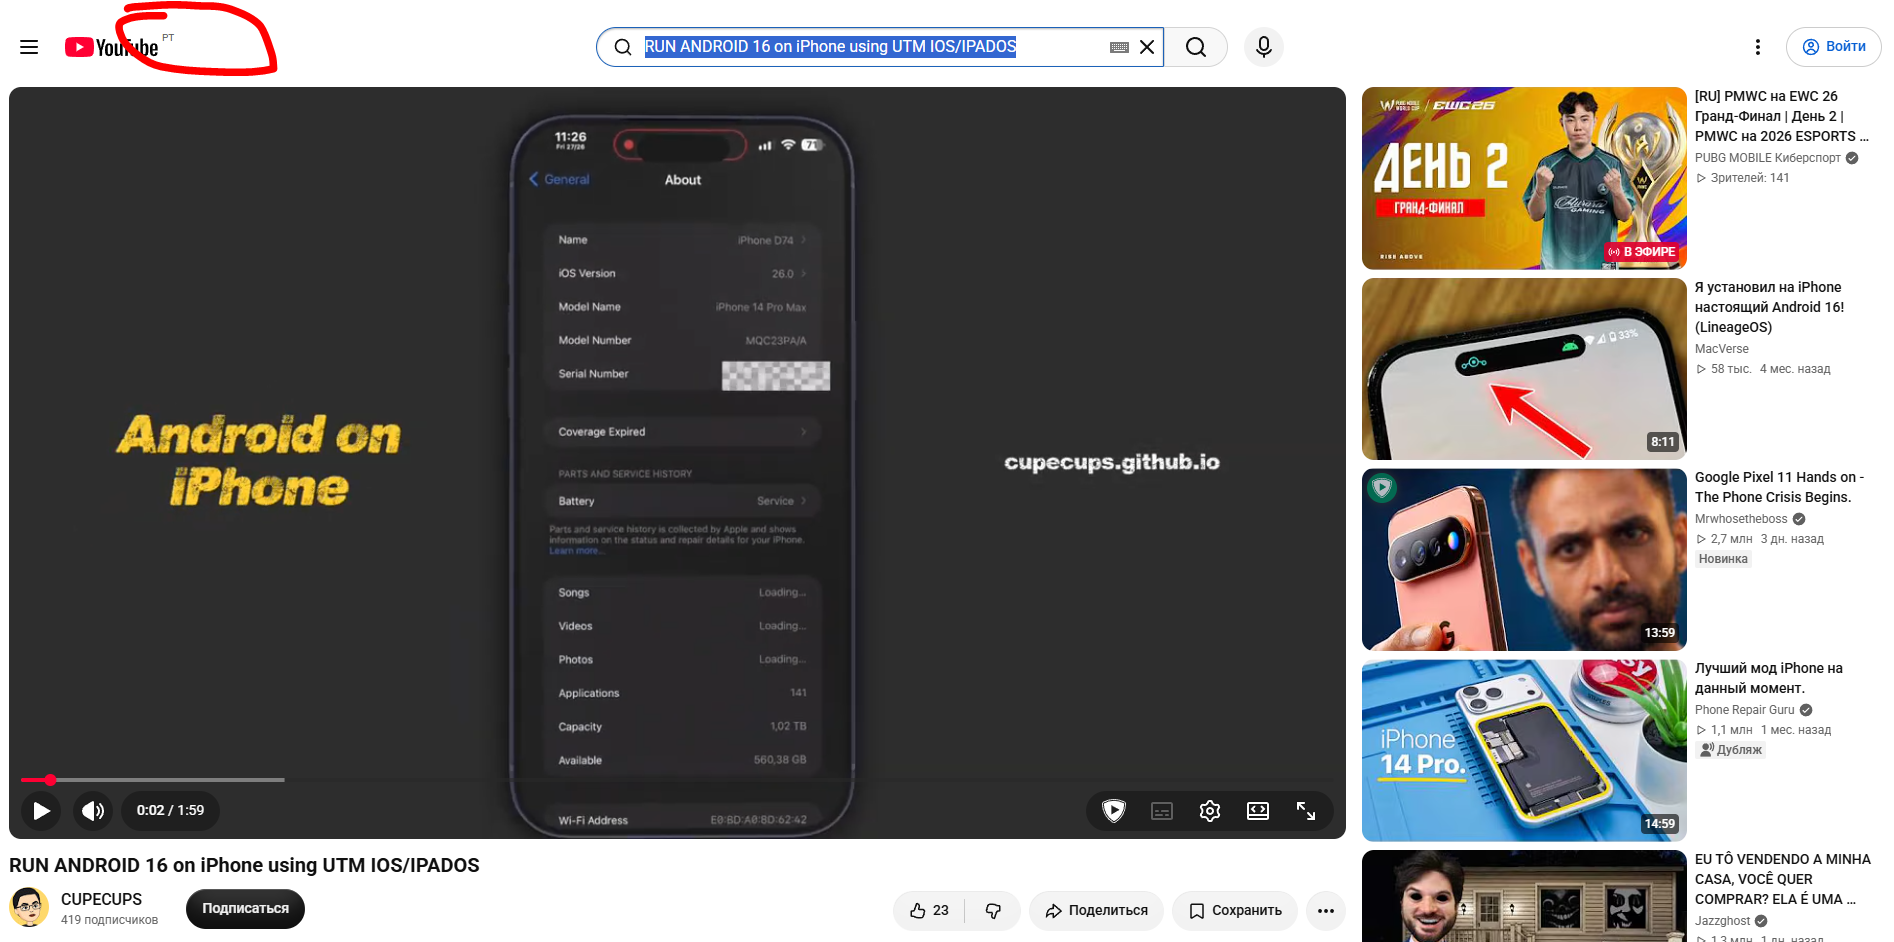The image size is (1894, 942).
Task: Click the '3 дн. назад' upload date
Action: (x=1792, y=539)
